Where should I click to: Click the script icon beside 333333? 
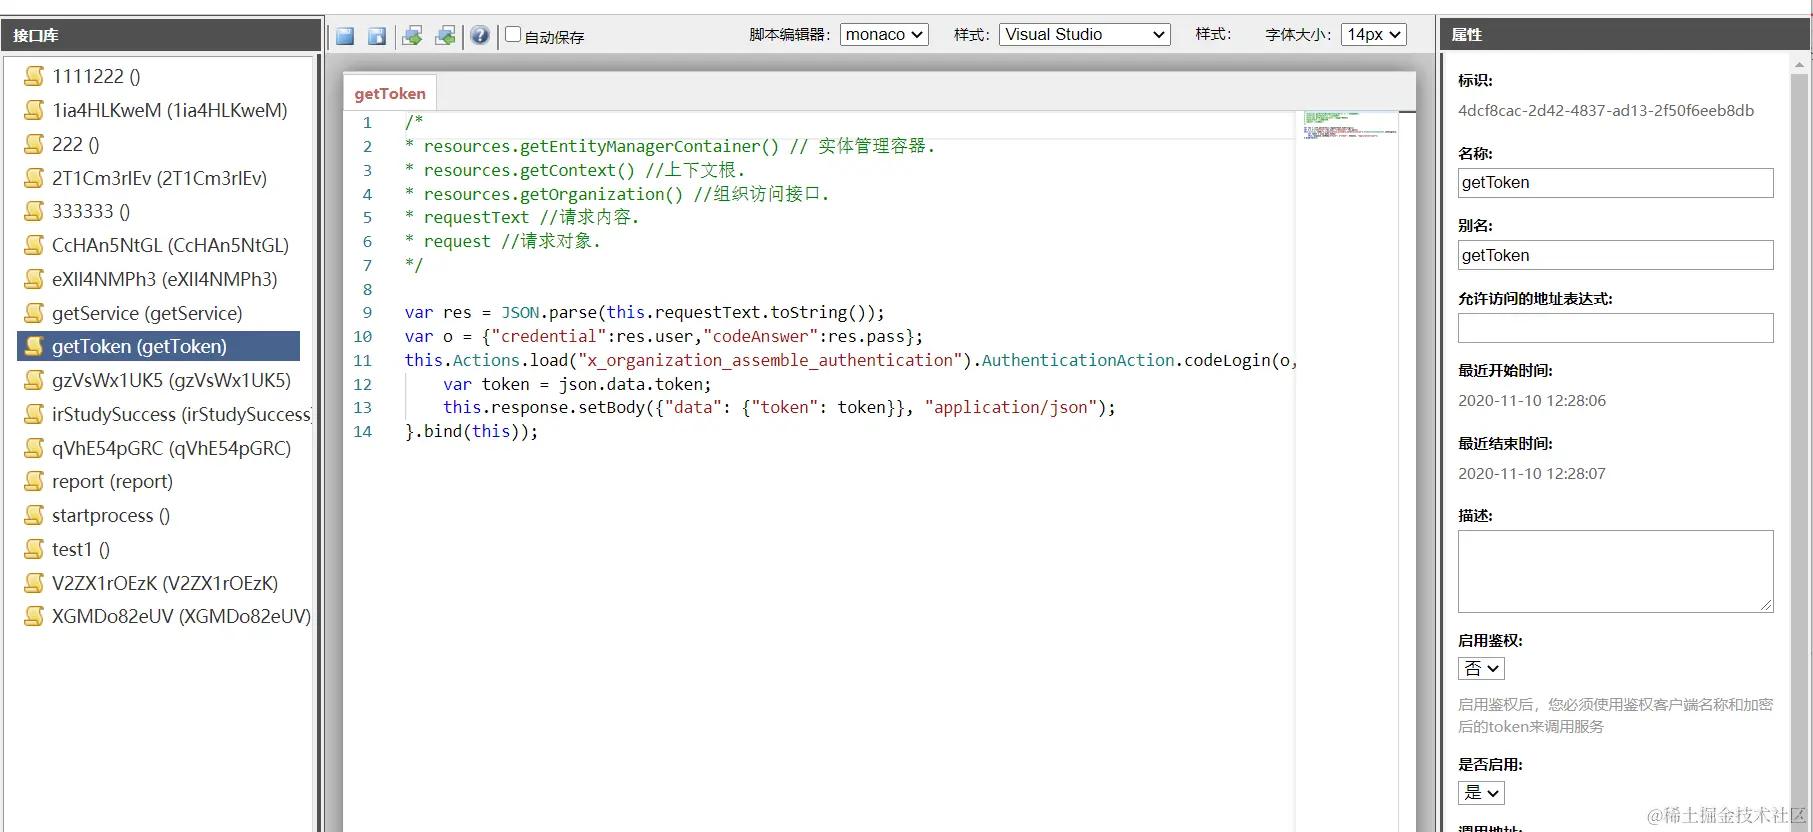(34, 211)
